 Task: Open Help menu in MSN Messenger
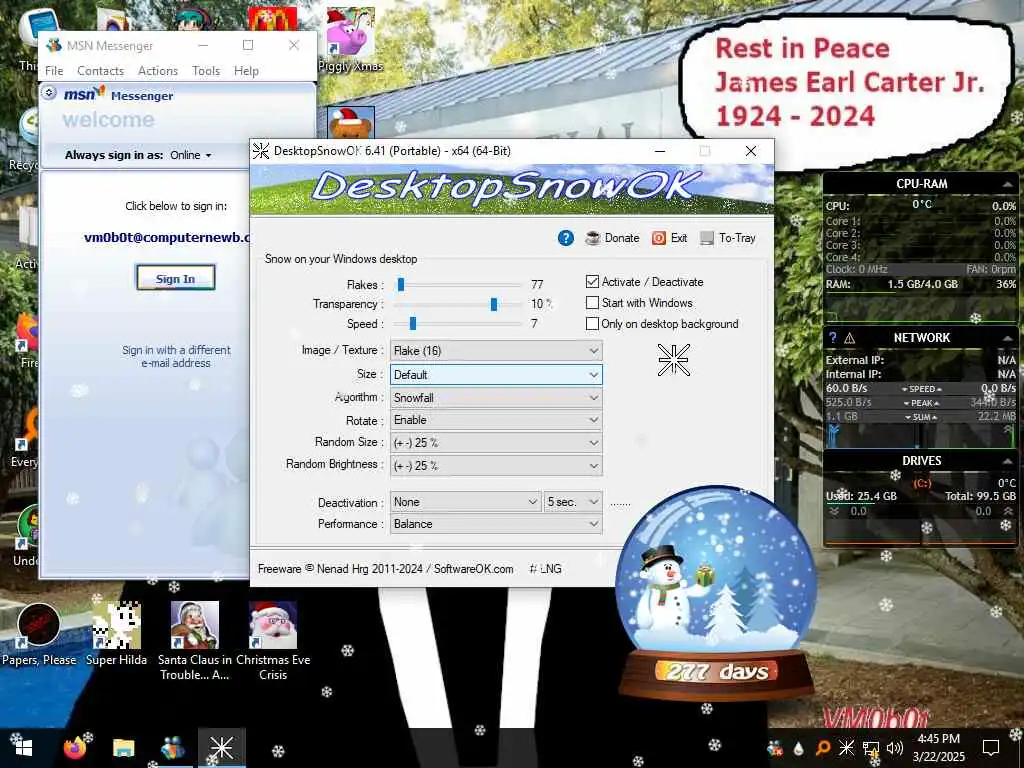click(x=246, y=71)
